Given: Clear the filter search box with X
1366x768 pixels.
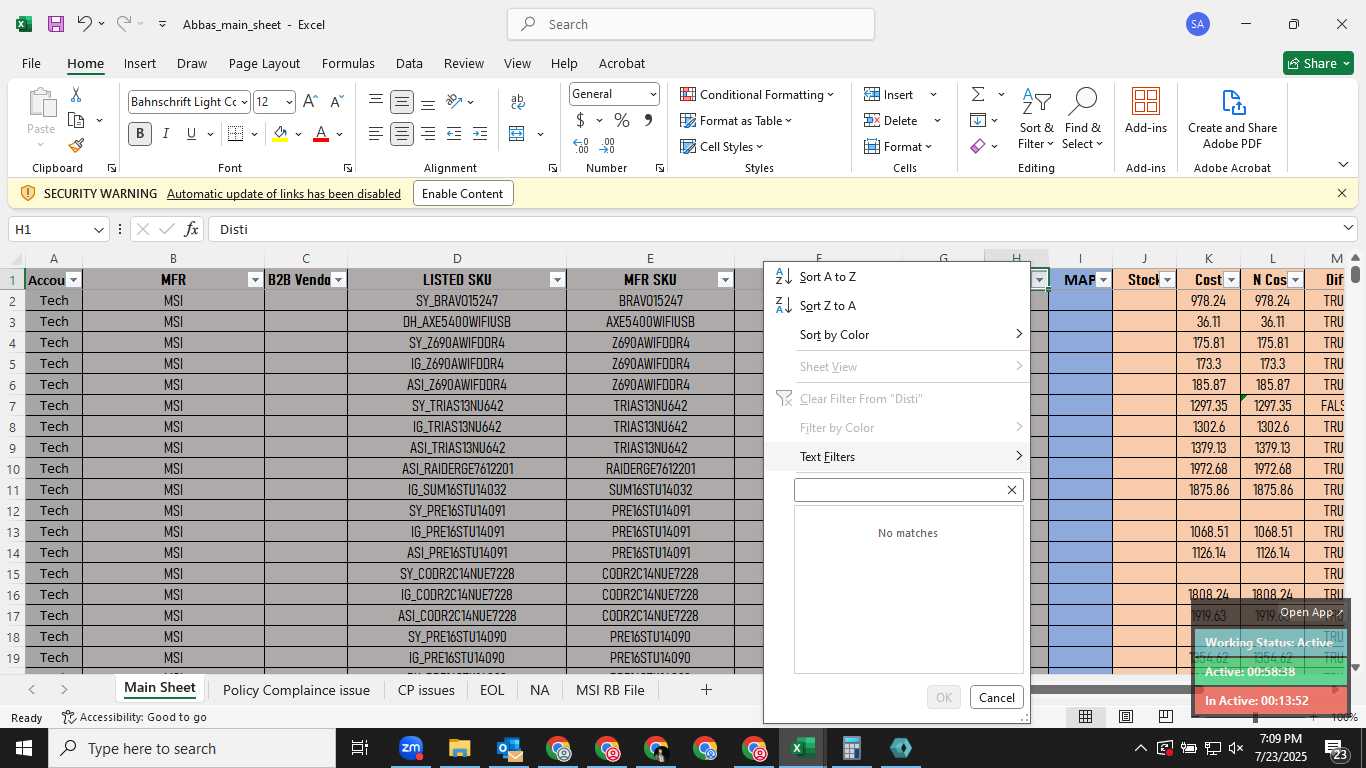Looking at the screenshot, I should [1012, 490].
